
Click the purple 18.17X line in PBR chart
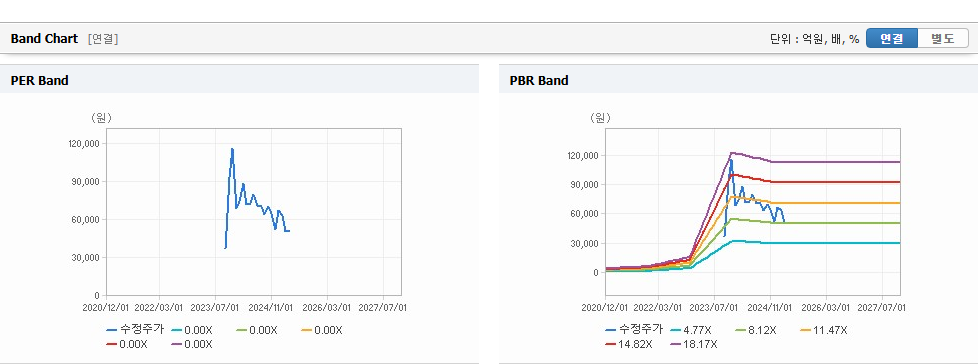836,161
